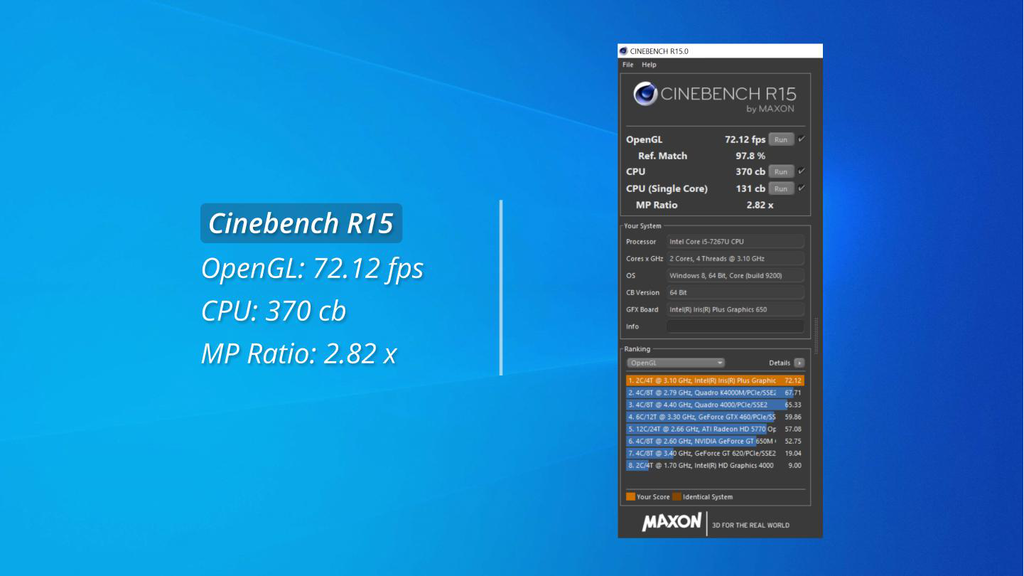Toggle the CPU test checkmark
1024x576 pixels.
point(802,171)
